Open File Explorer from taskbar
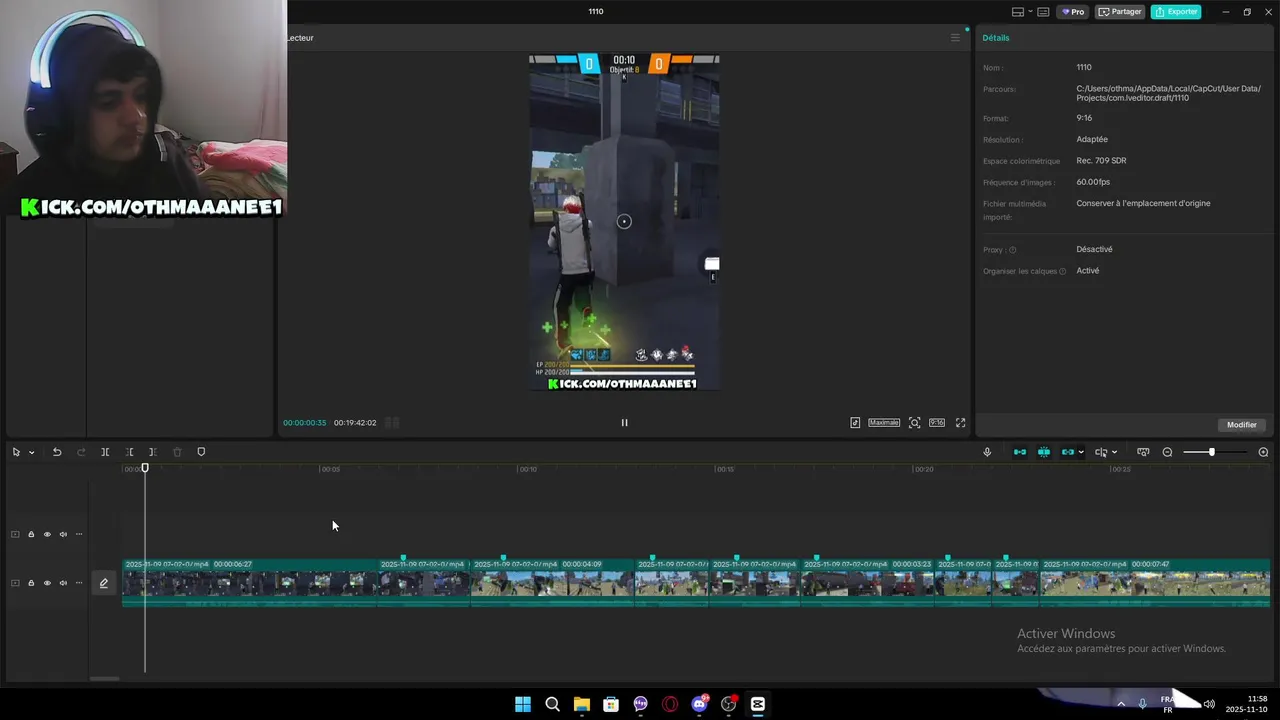The width and height of the screenshot is (1280, 720). [x=581, y=704]
